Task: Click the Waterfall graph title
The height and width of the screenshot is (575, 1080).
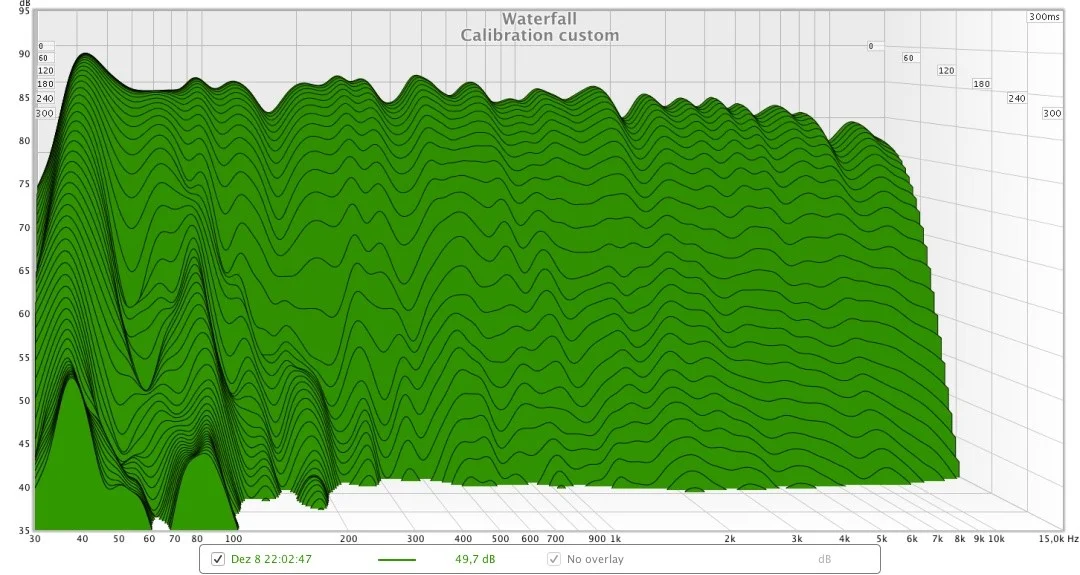Action: pyautogui.click(x=539, y=19)
